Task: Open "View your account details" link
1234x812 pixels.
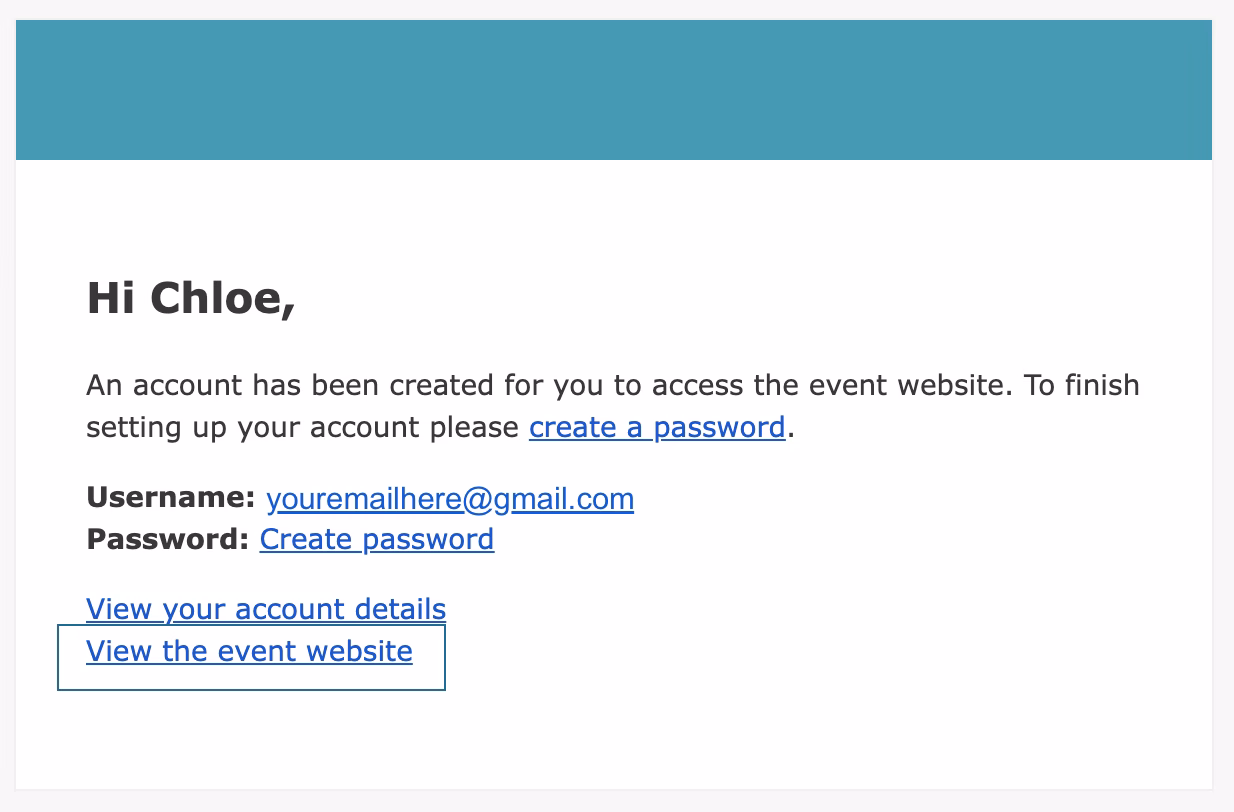Action: pos(266,609)
